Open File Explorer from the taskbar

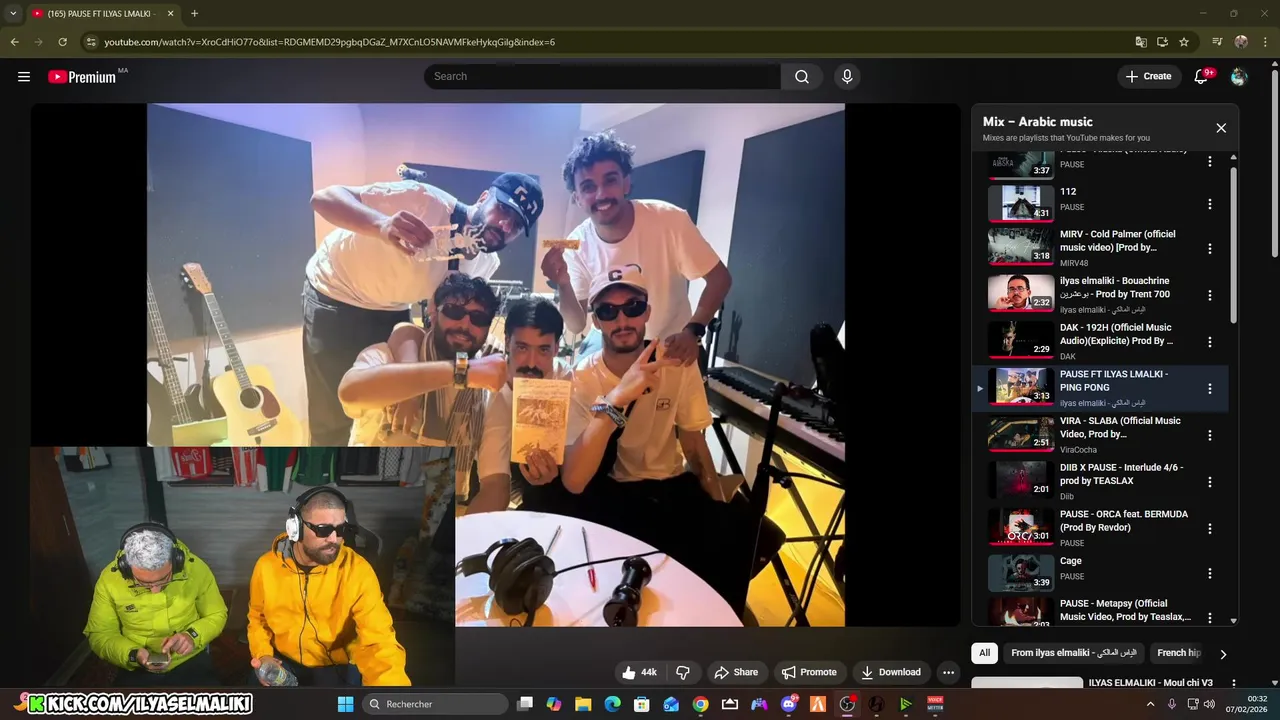[x=583, y=704]
